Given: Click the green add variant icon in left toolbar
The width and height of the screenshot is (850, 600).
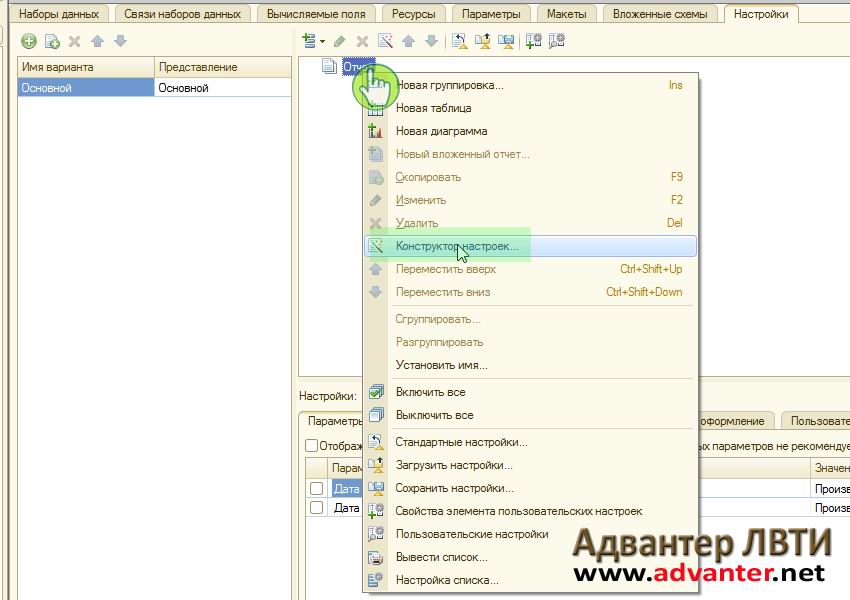Looking at the screenshot, I should pos(28,41).
